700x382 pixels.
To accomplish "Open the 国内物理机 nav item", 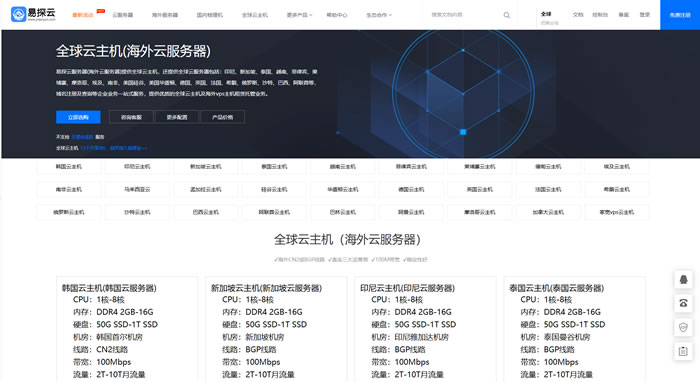I will [x=210, y=15].
